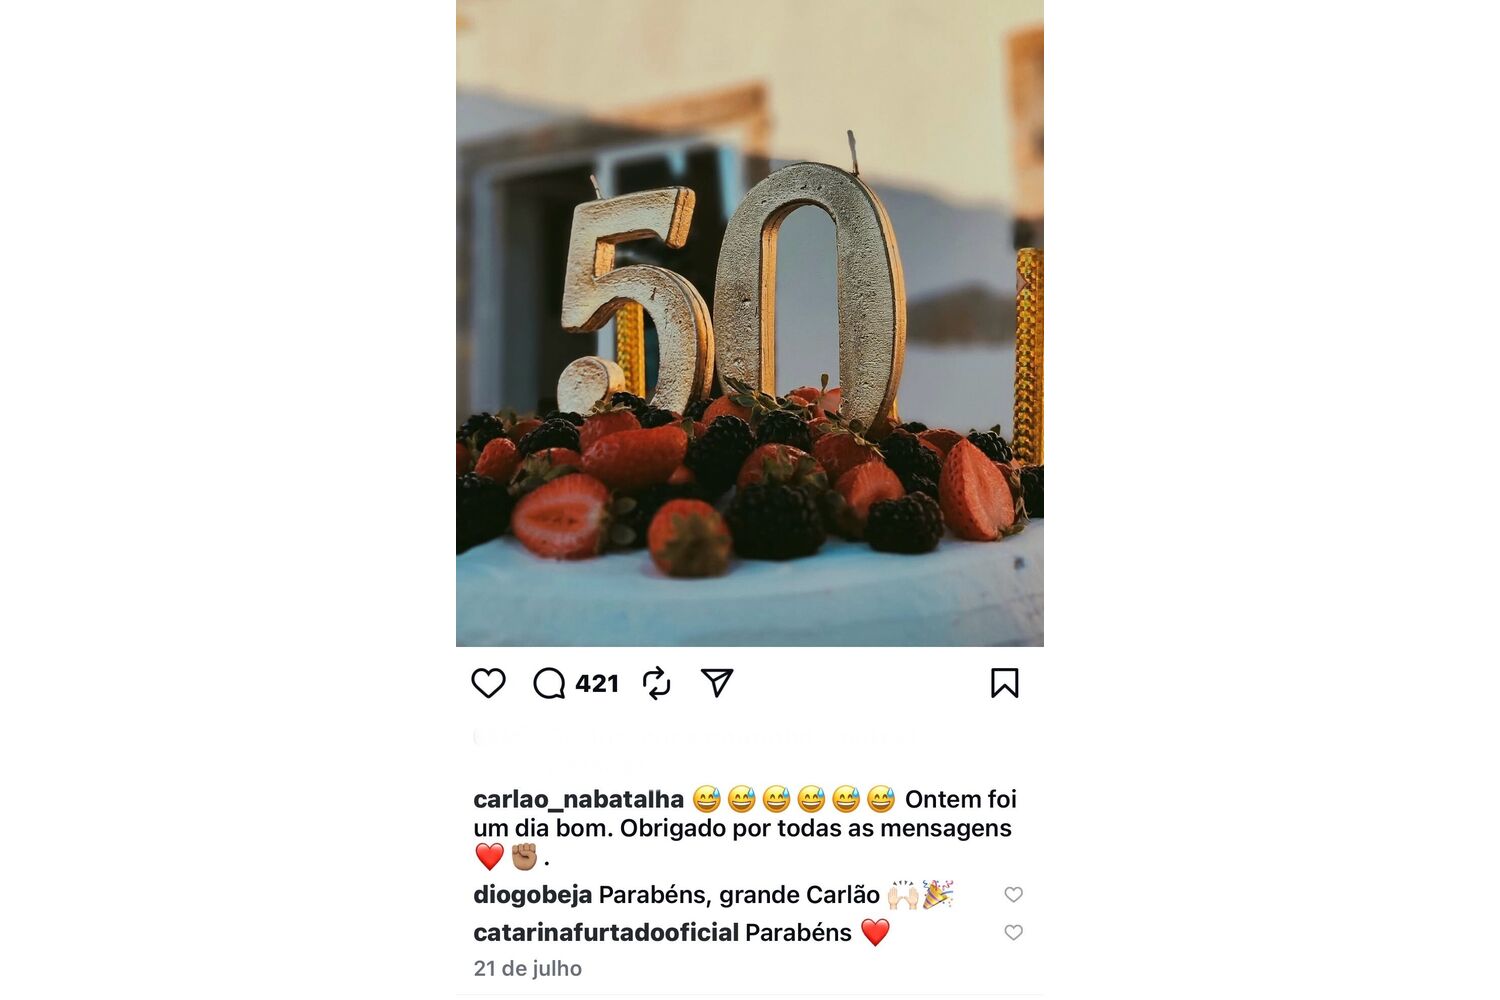Screen dimensions: 1500x1000
Task: Tap the raised fist emoji in the caption
Action: click(x=524, y=857)
